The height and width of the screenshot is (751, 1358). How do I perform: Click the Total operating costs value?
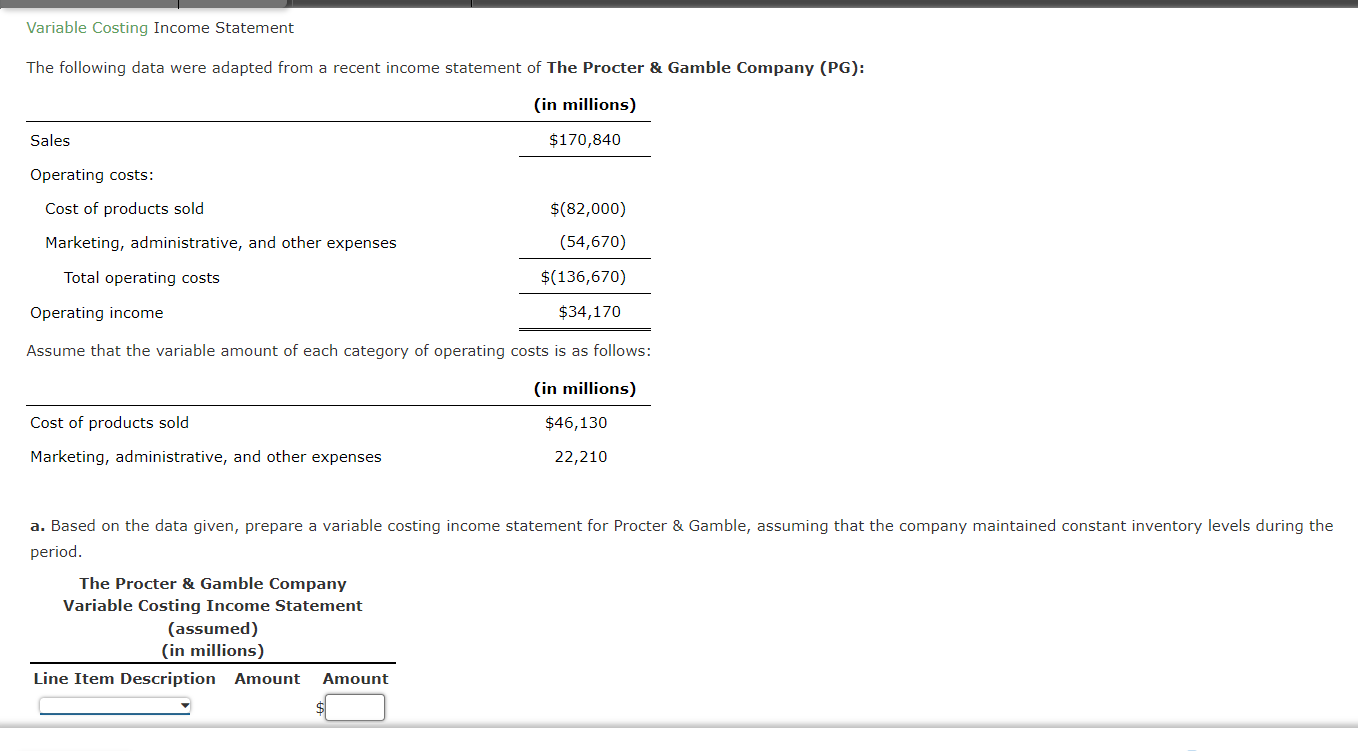pyautogui.click(x=584, y=276)
